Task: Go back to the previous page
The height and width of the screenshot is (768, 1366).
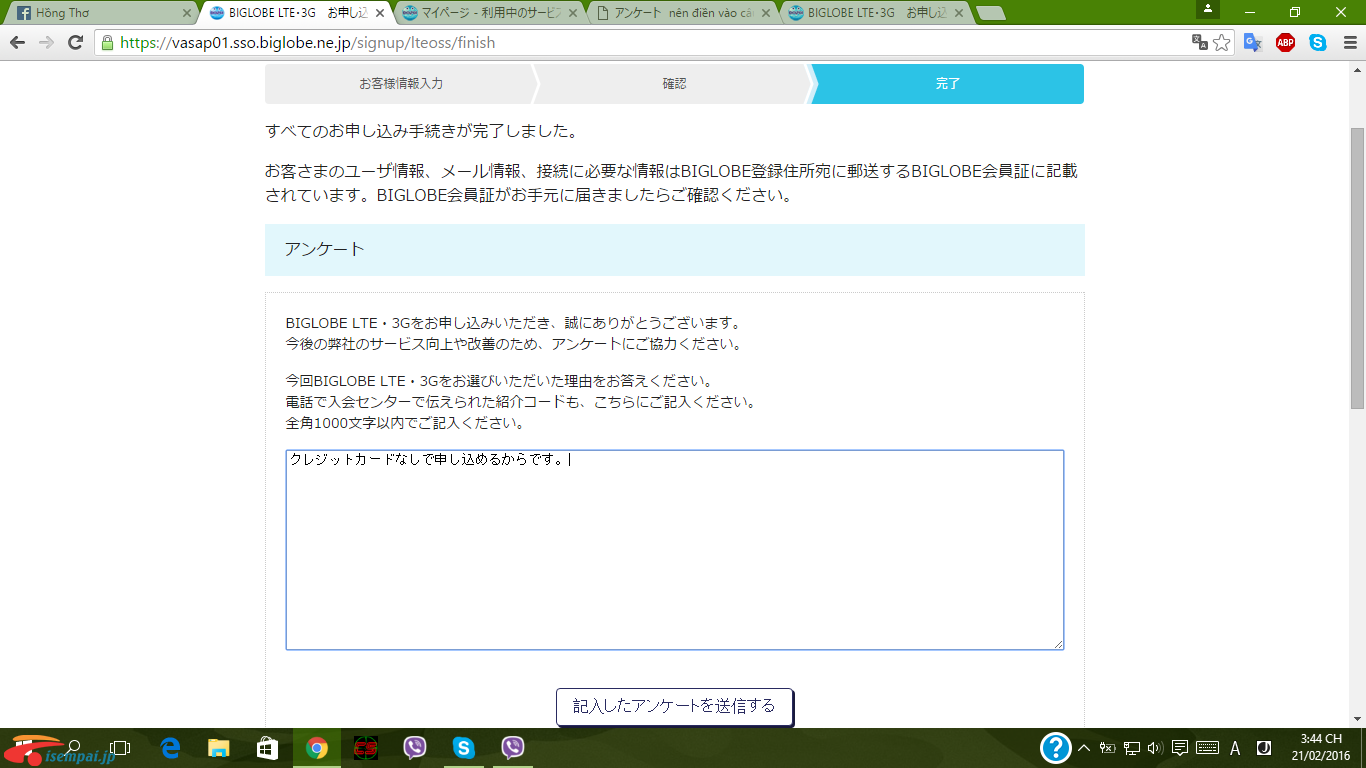Action: 17,43
